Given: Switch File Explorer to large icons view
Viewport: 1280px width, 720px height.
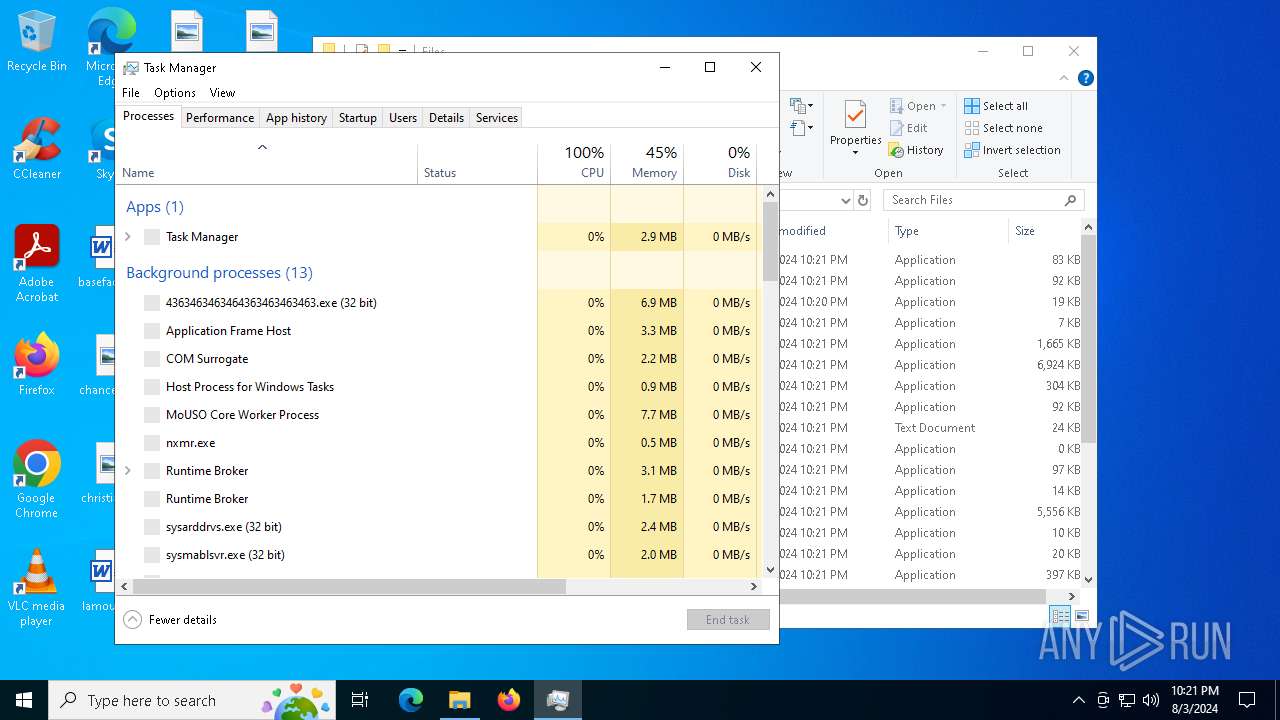Looking at the screenshot, I should point(1081,616).
